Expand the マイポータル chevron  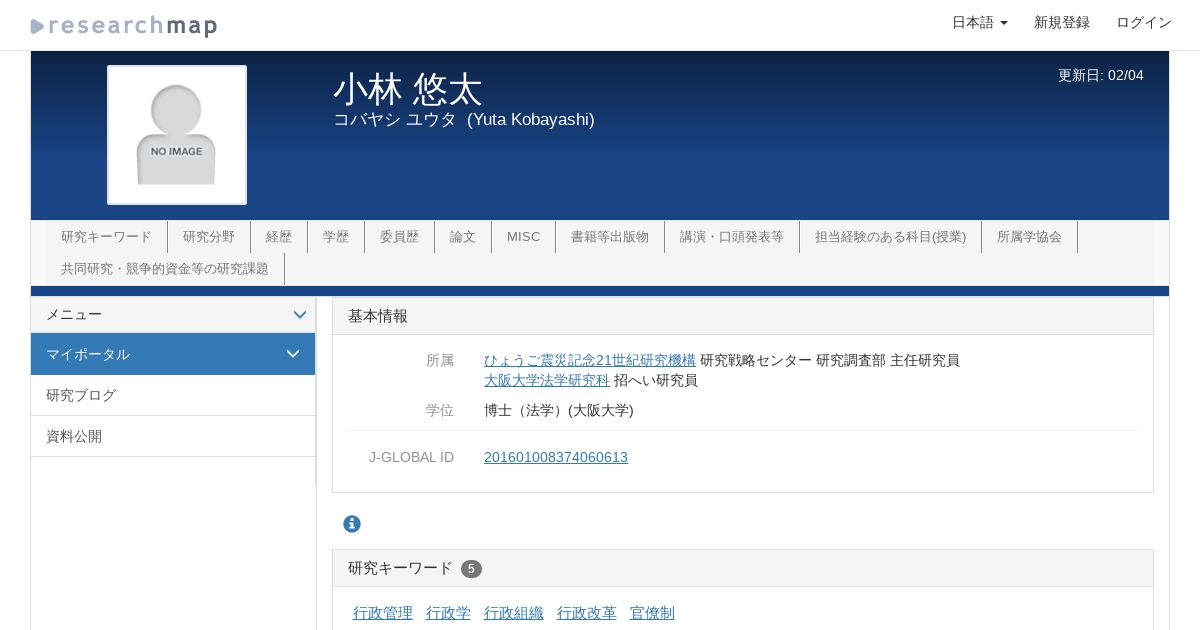pyautogui.click(x=293, y=354)
